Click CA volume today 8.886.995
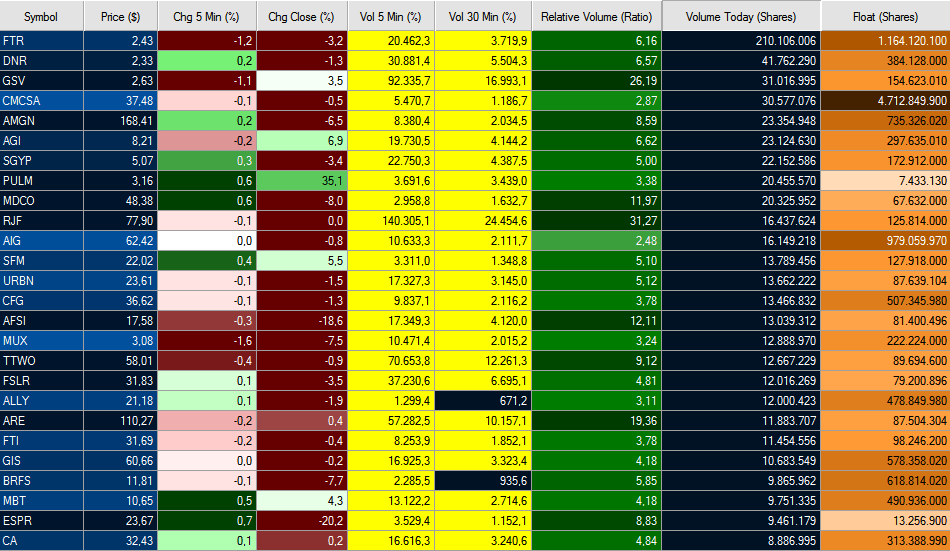The width and height of the screenshot is (950, 551). coord(742,541)
